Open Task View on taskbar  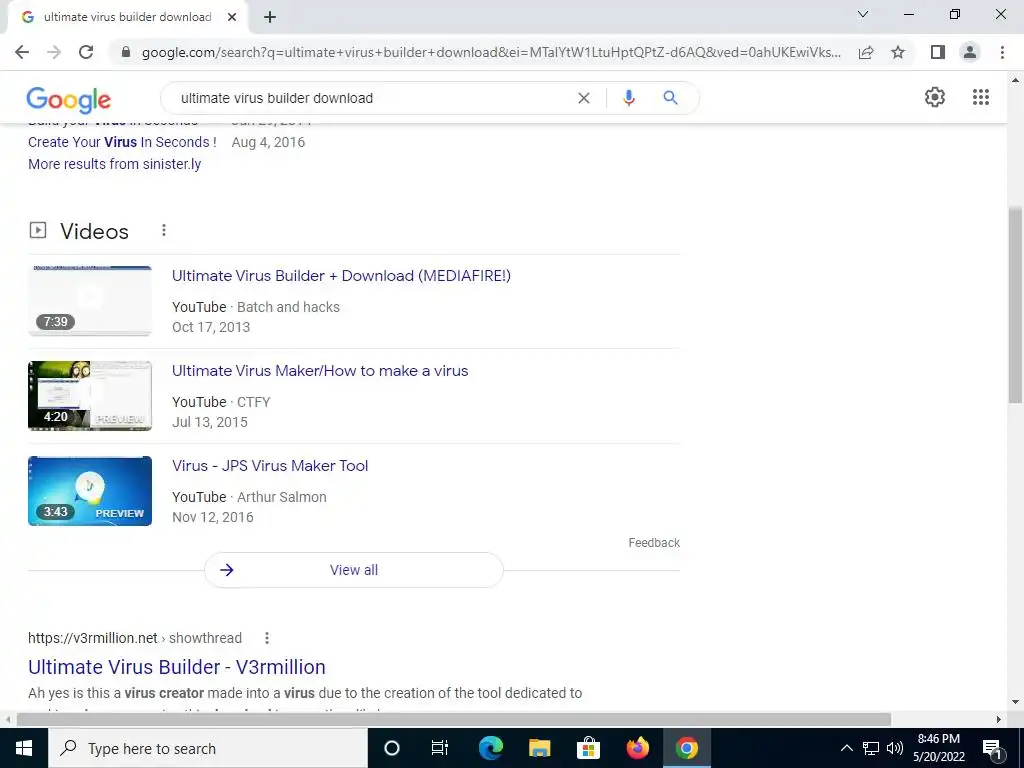(x=440, y=748)
